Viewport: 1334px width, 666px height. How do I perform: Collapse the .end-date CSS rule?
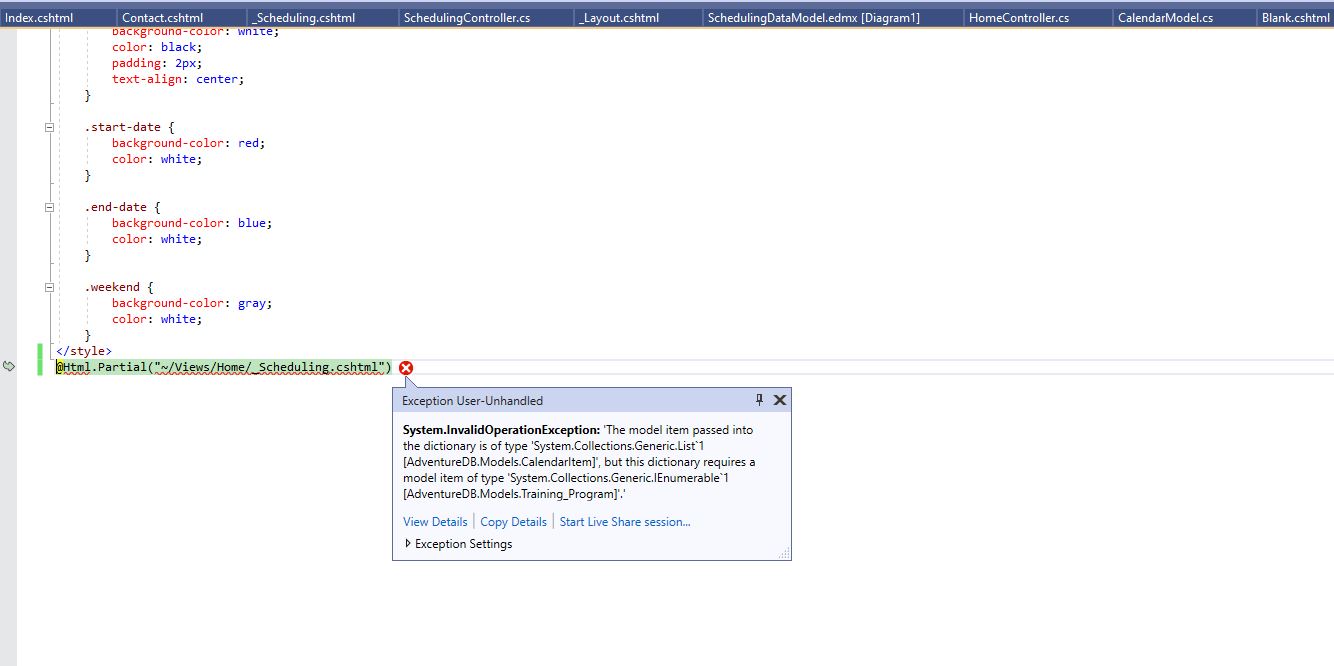49,207
